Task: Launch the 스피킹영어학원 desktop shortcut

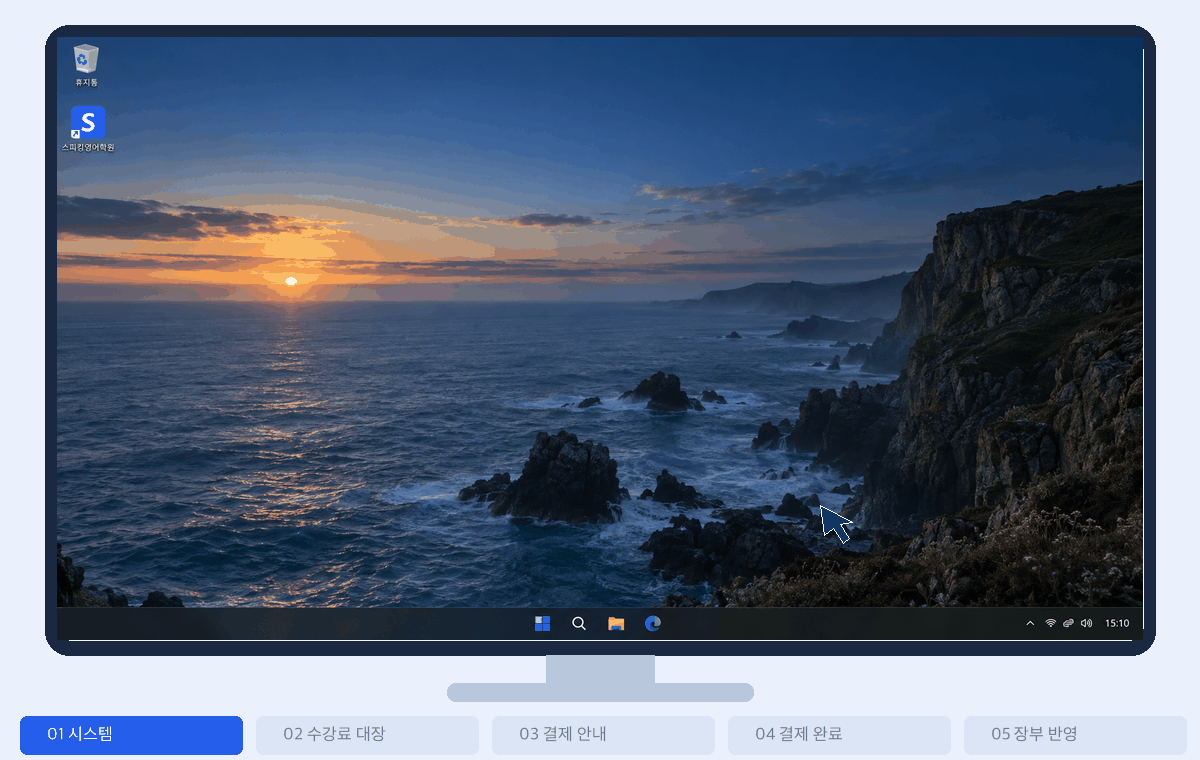Action: 88,129
